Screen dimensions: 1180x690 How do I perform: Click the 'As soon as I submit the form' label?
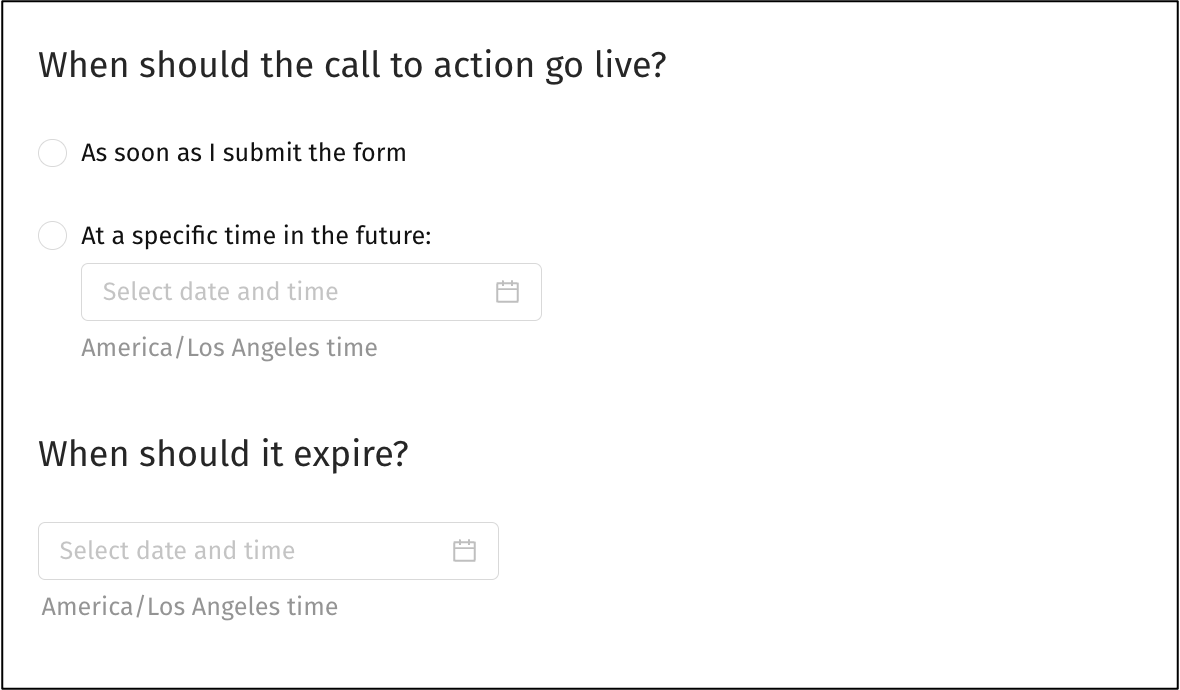point(243,153)
